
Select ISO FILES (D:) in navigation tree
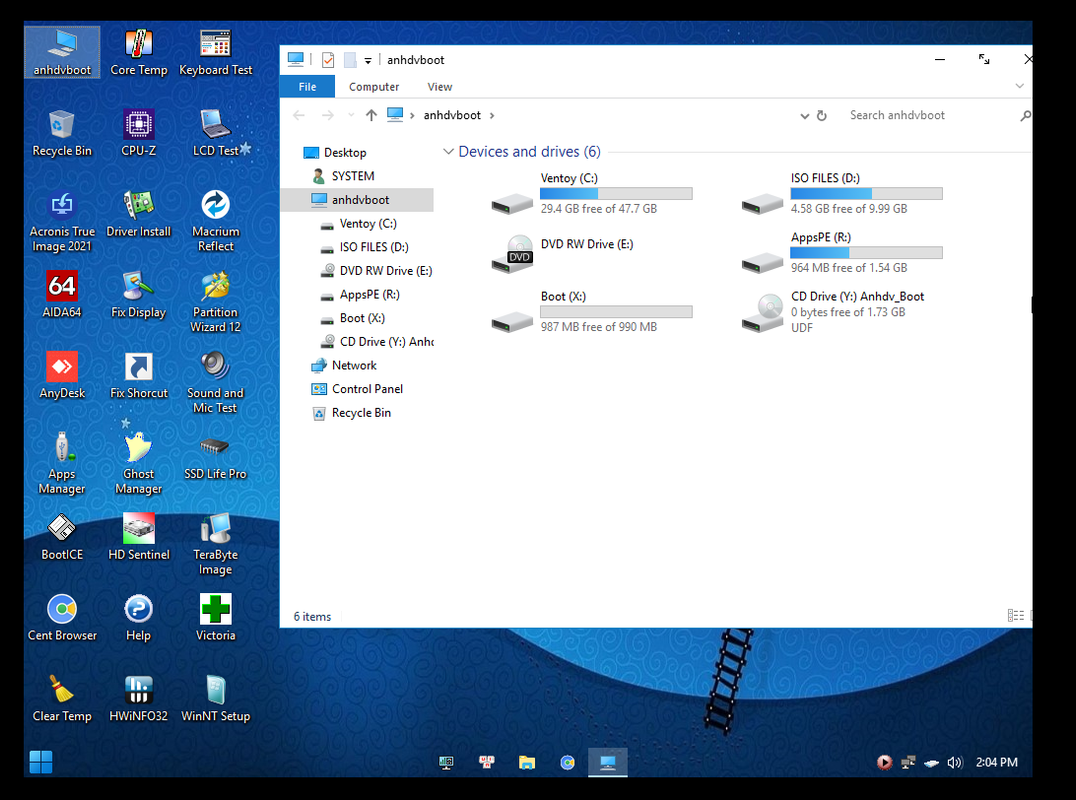coord(374,247)
